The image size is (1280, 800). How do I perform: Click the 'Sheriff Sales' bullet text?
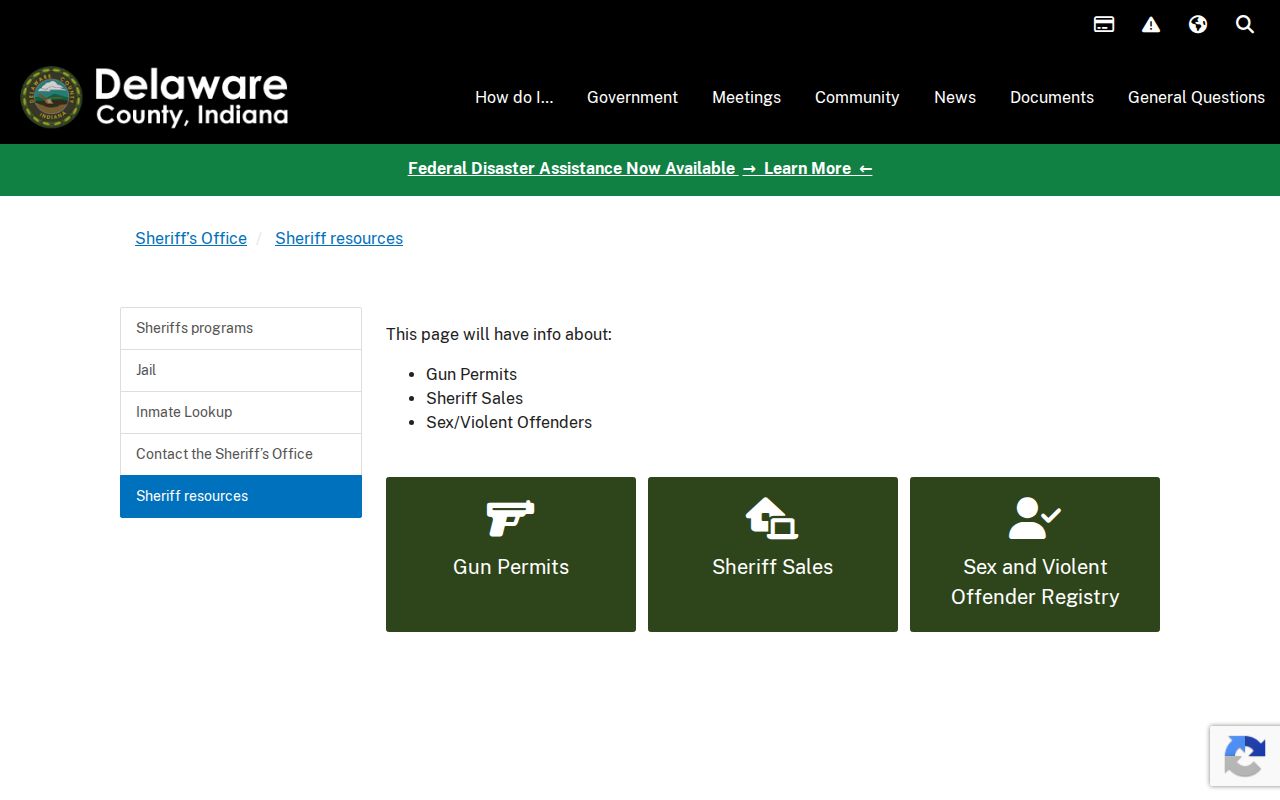click(x=474, y=398)
